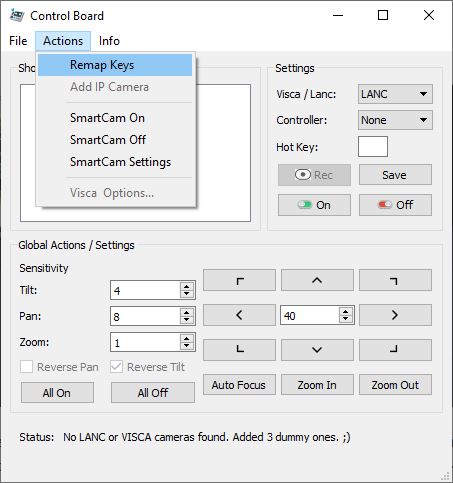Image resolution: width=453 pixels, height=483 pixels.
Task: Click the Auto Focus button
Action: click(239, 385)
